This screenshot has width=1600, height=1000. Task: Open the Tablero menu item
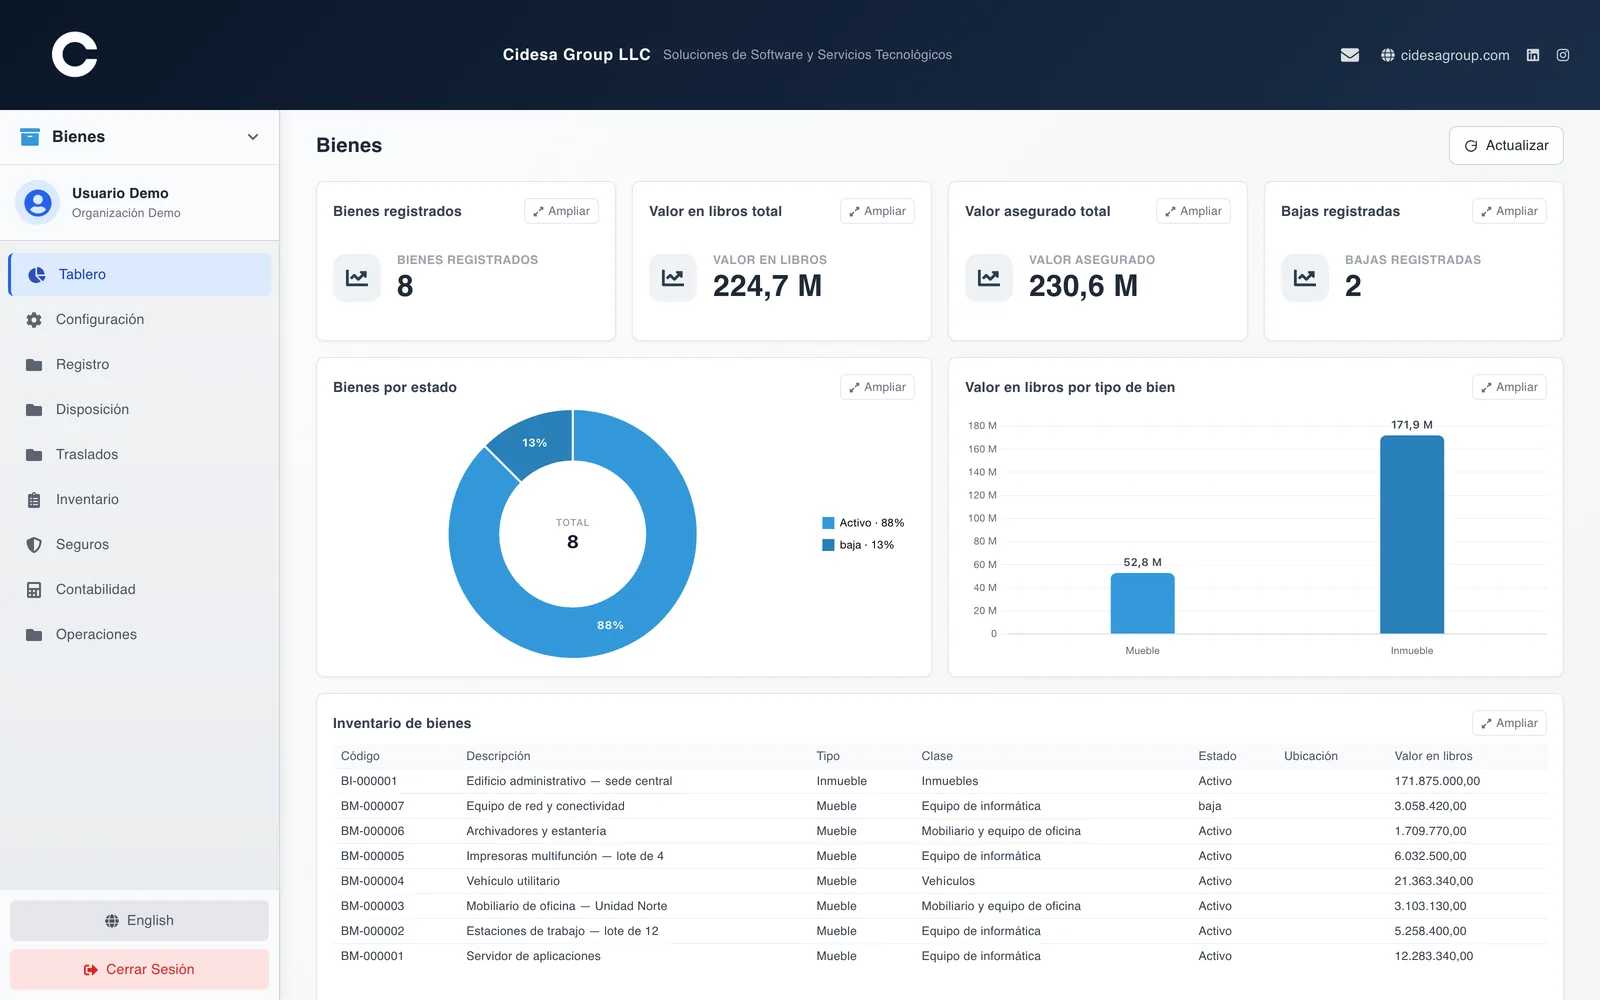pyautogui.click(x=140, y=275)
